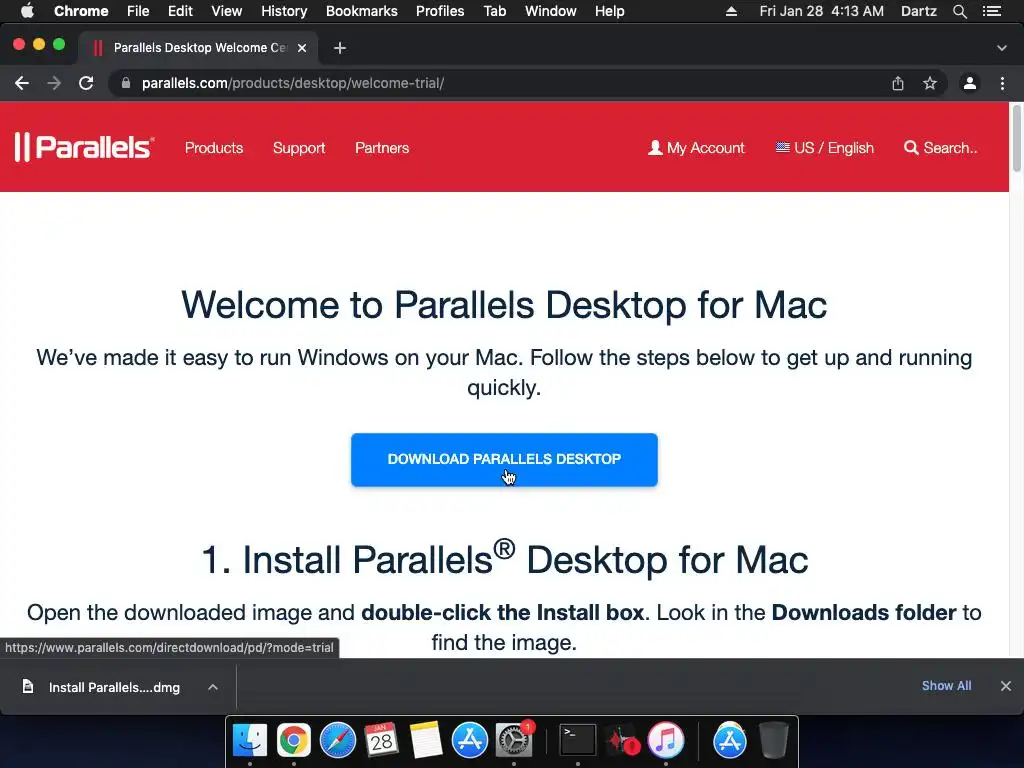
Task: Click the Dartz user name in menu bar
Action: pyautogui.click(x=919, y=11)
